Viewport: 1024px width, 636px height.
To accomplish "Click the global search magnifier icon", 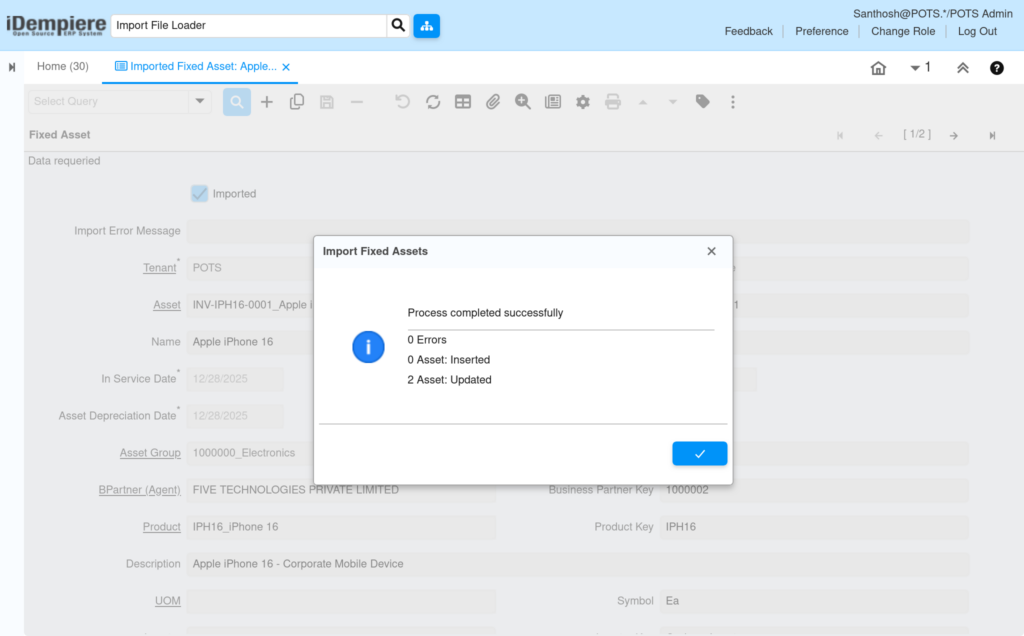I will [x=398, y=25].
